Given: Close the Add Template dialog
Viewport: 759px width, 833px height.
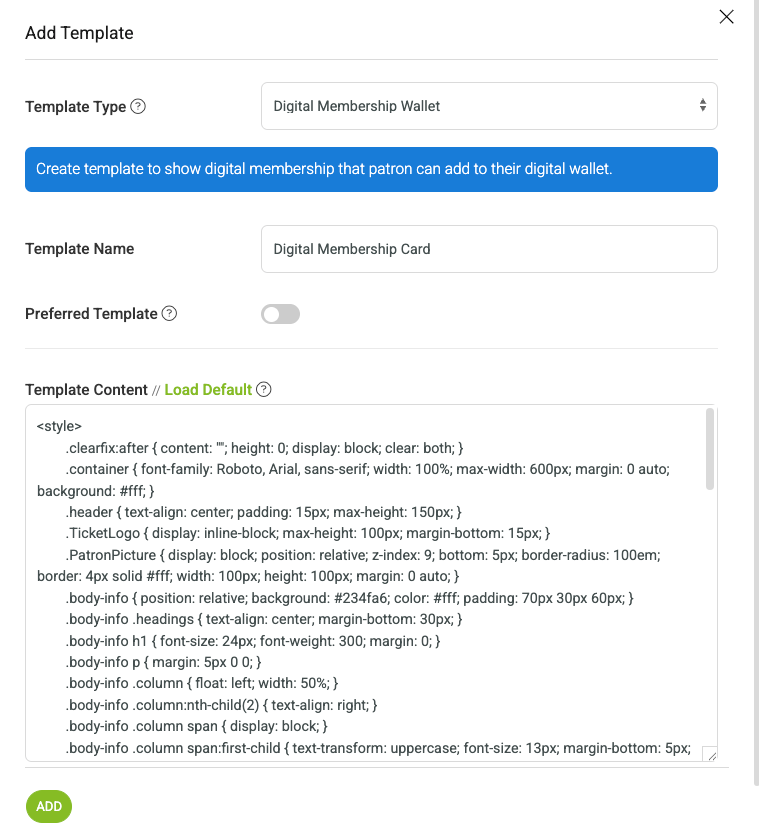Looking at the screenshot, I should click(x=726, y=16).
